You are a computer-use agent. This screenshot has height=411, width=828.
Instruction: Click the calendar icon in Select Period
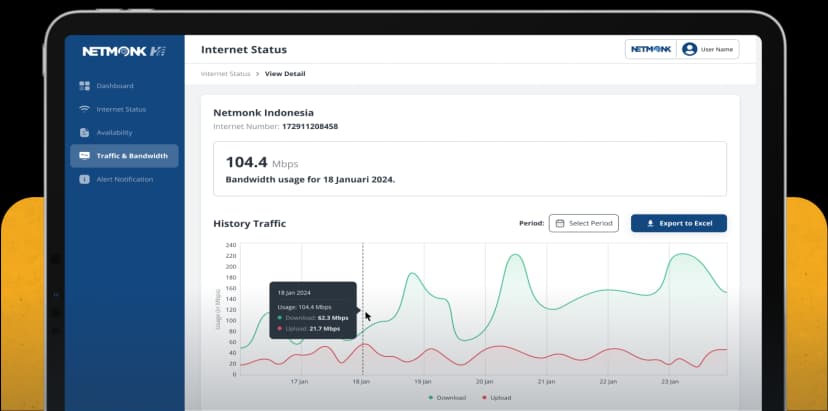click(560, 223)
